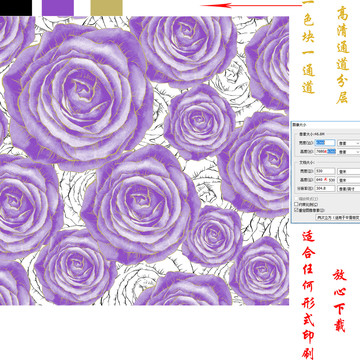Open the bicubic resampling method dropdown
Viewport: 360px width, 360px height.
[x=338, y=217]
